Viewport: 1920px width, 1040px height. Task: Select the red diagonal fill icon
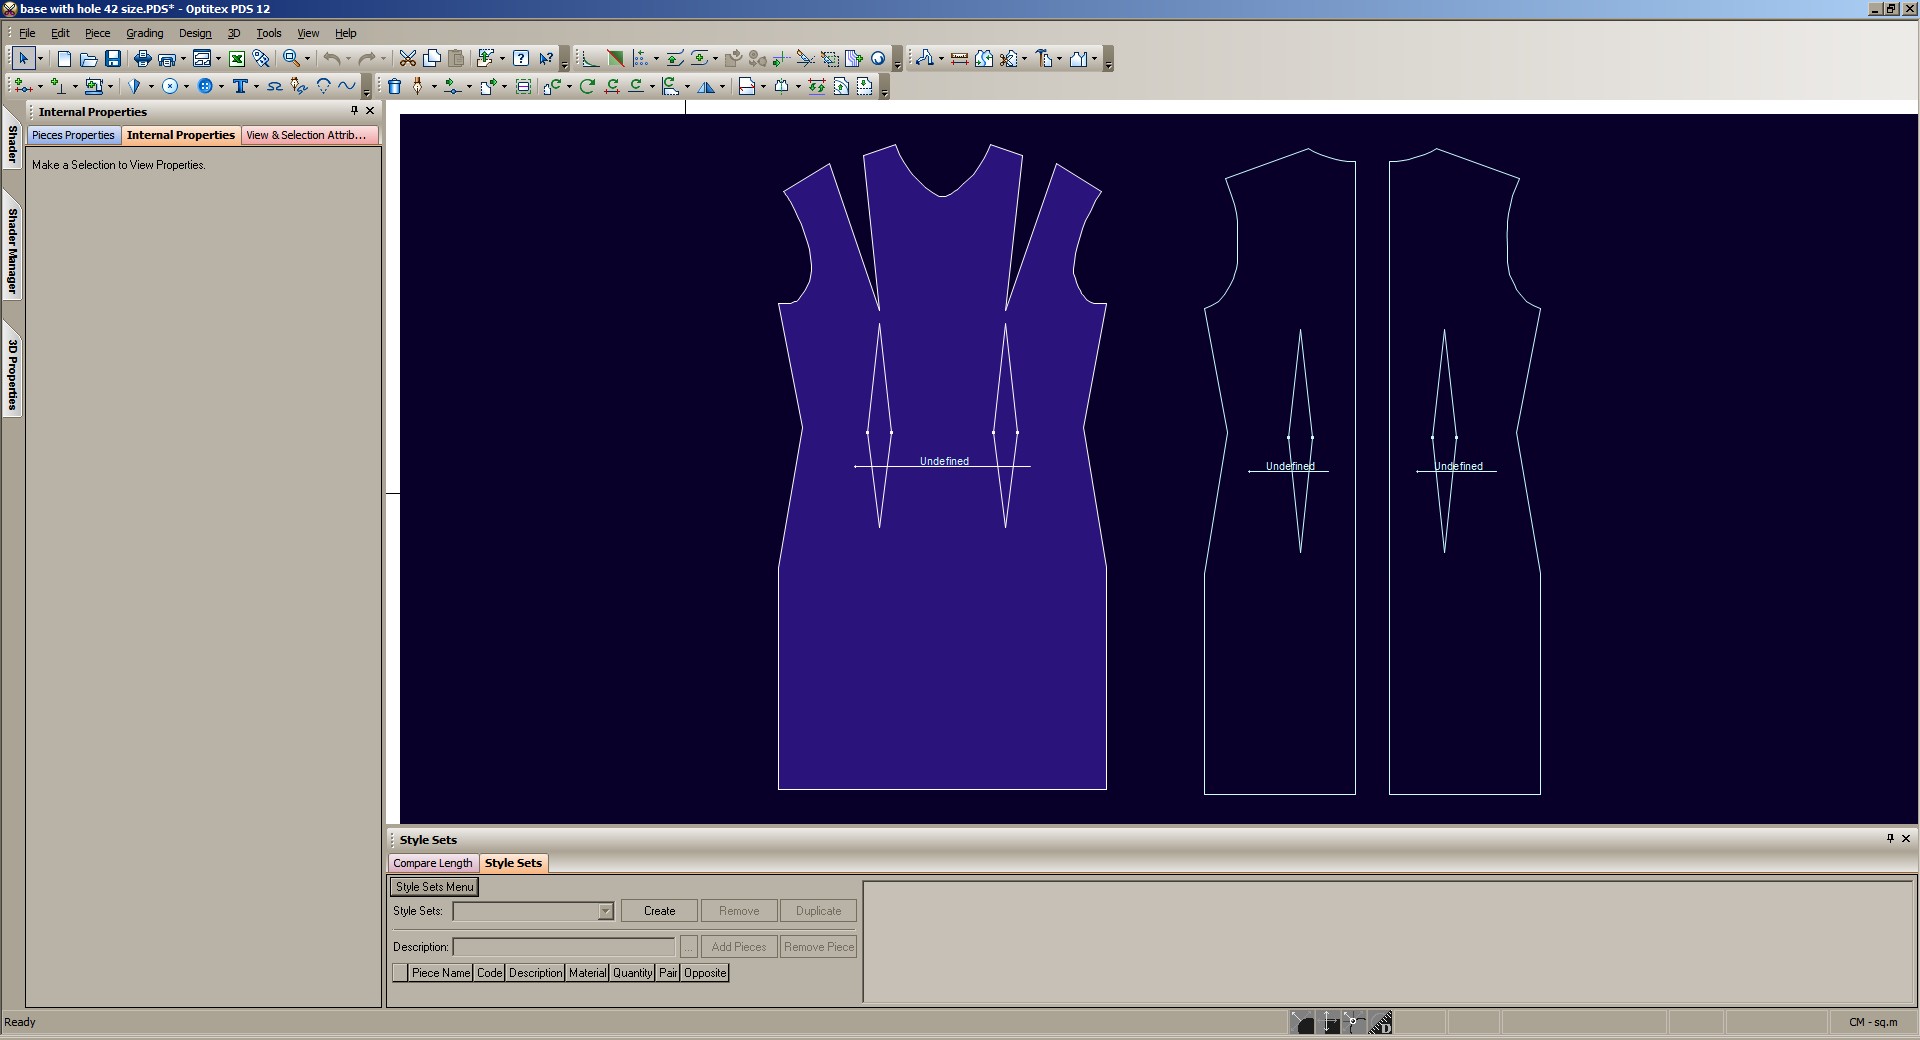coord(616,58)
